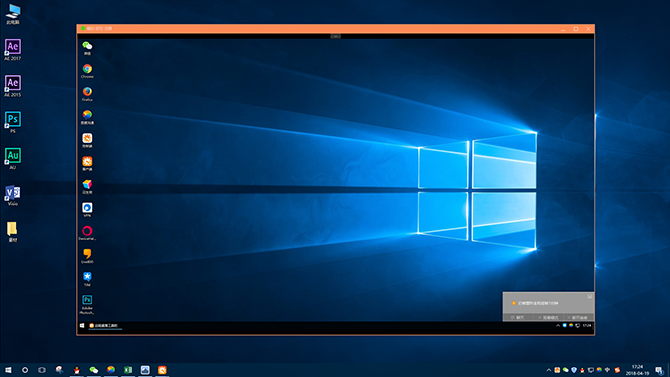This screenshot has width=670, height=377.
Task: Show hidden icons in the remote system tray
Action: [x=558, y=326]
